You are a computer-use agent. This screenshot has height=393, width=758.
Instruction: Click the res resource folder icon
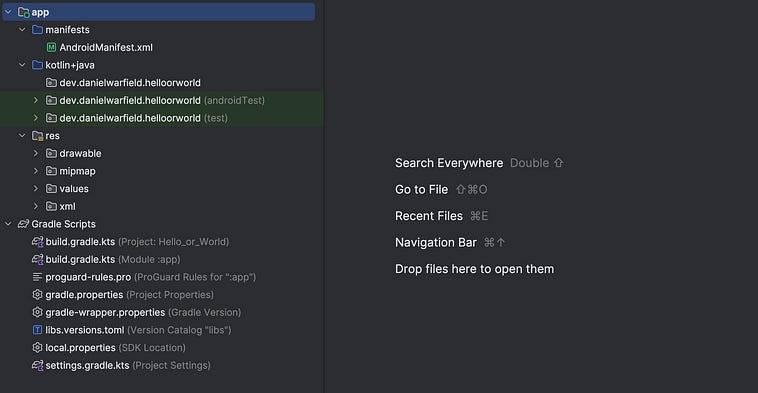(37, 136)
